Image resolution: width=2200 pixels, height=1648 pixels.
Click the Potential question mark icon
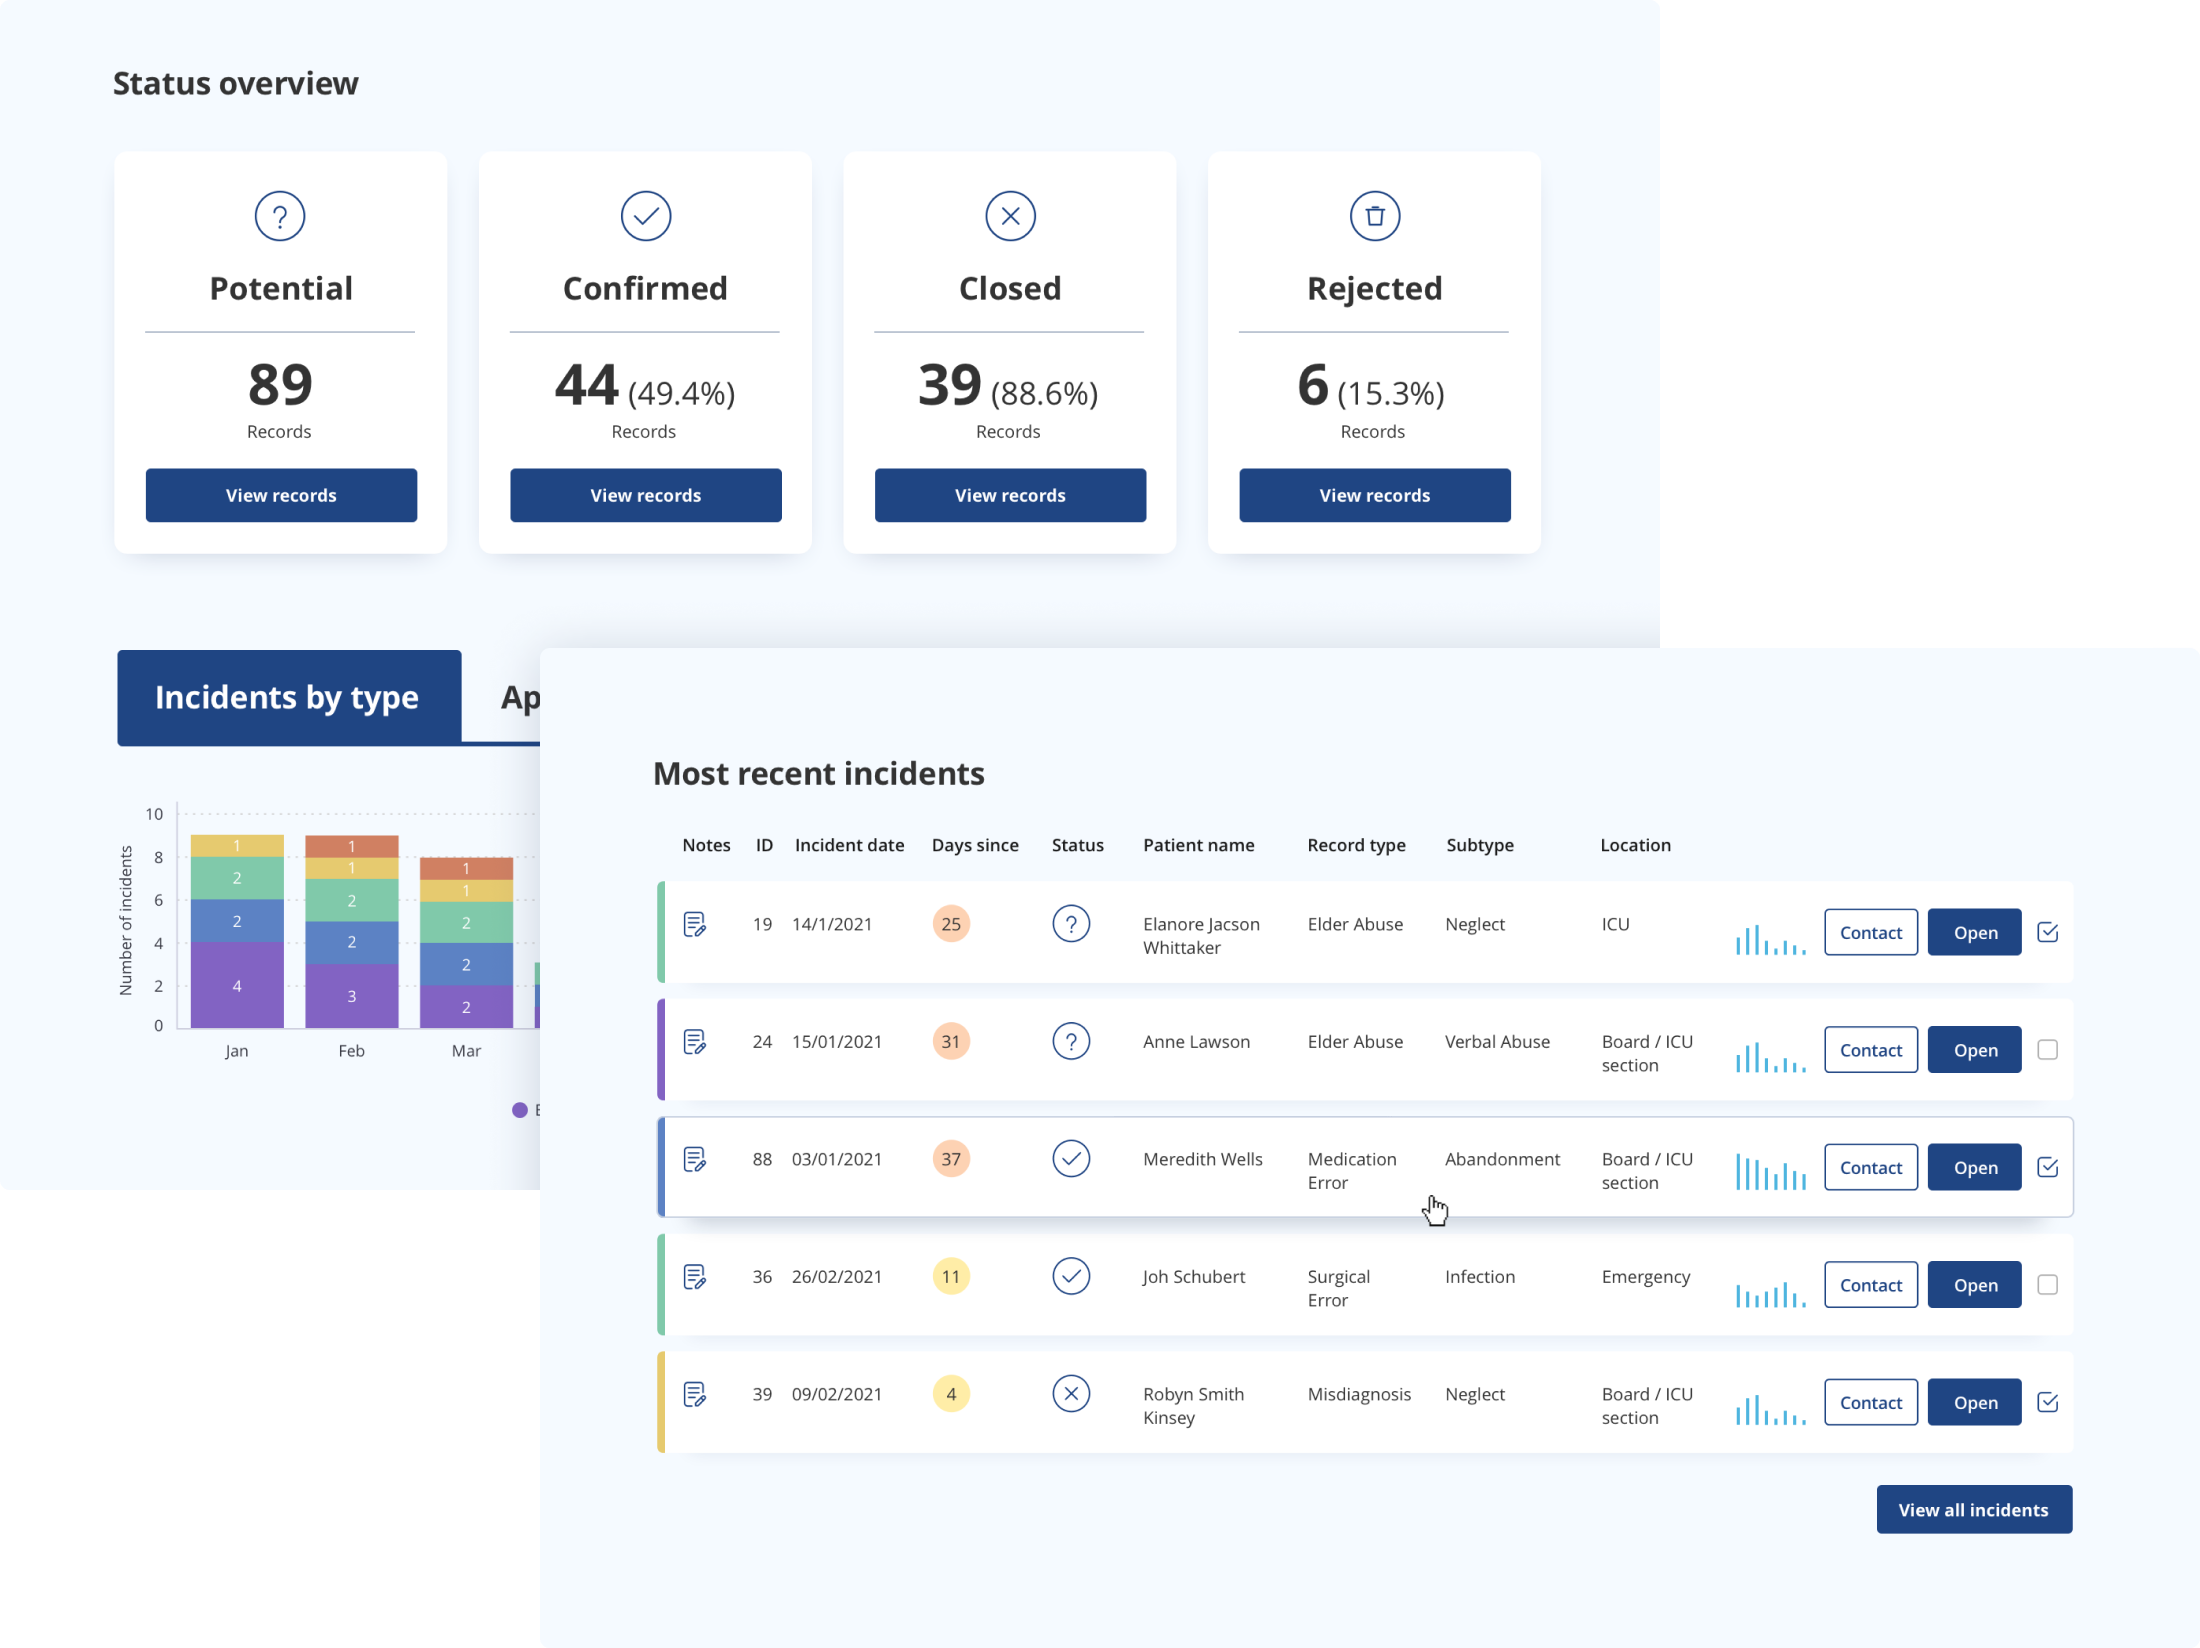click(280, 216)
